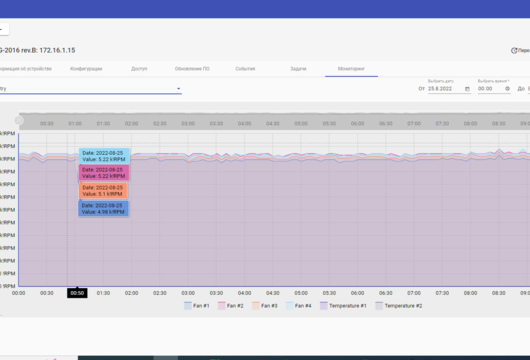Image resolution: width=530 pixels, height=360 pixels.
Task: Click the start time field showing 00:00
Action: pyautogui.click(x=494, y=89)
